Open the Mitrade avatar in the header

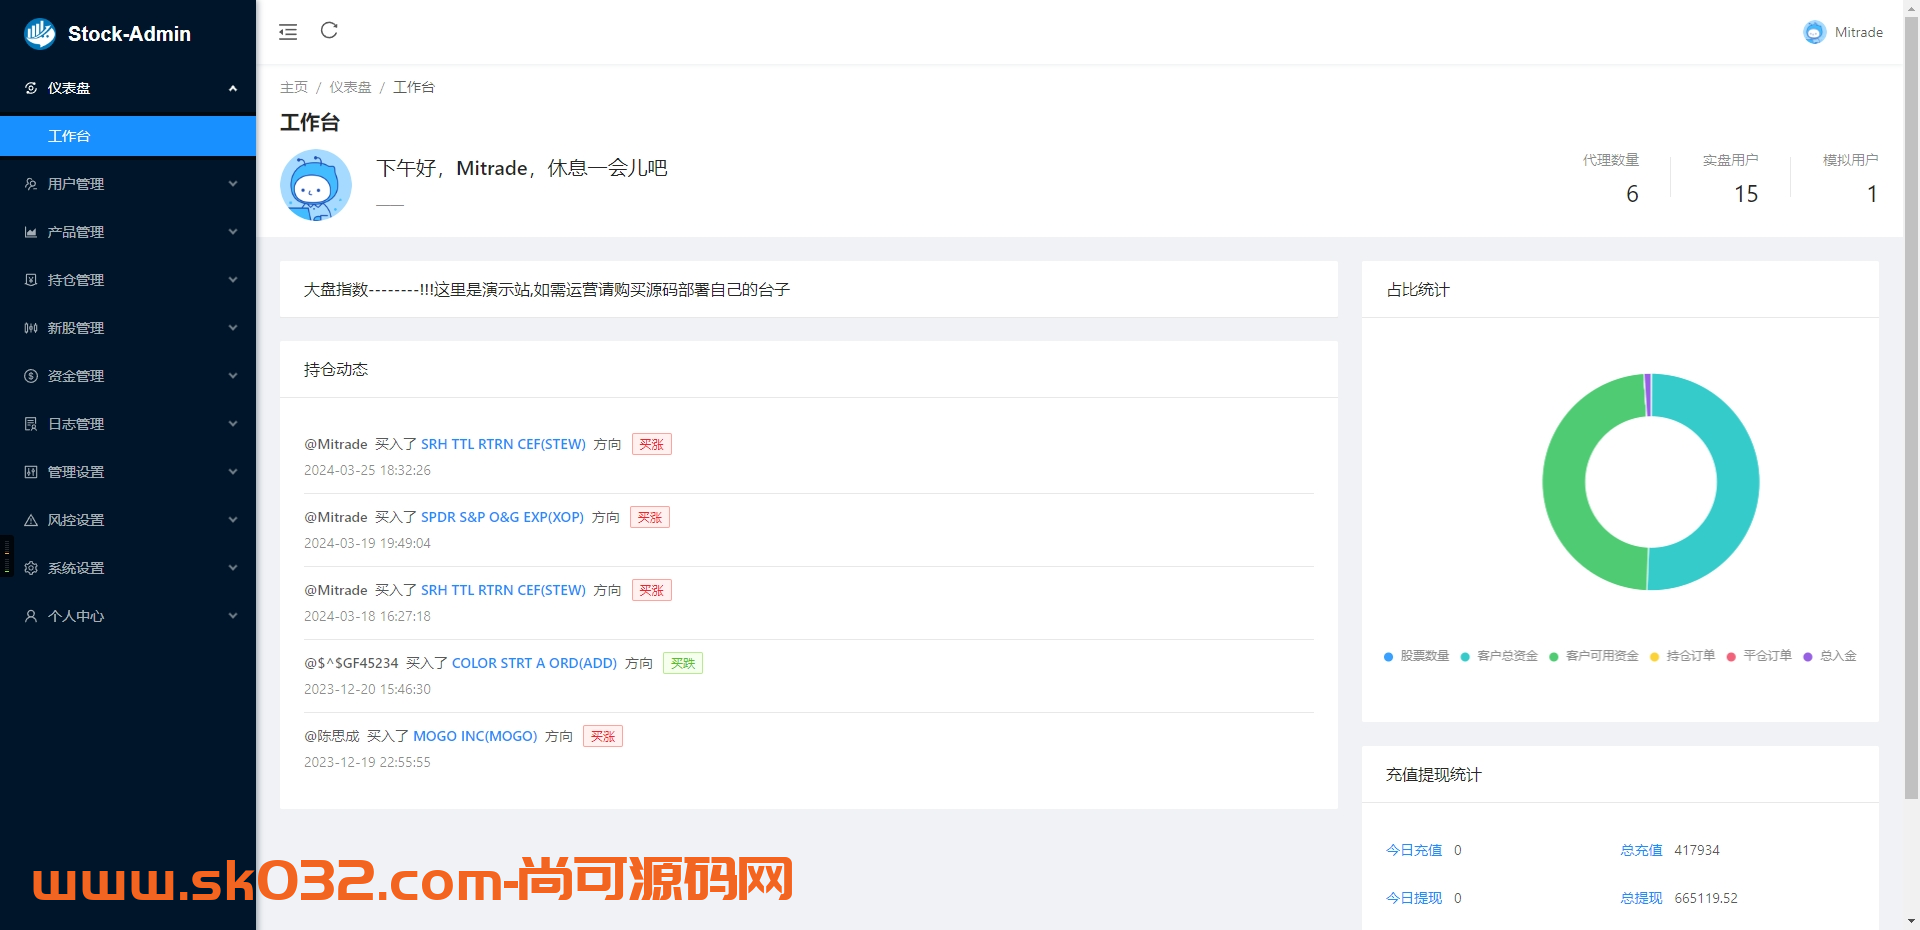point(1814,33)
